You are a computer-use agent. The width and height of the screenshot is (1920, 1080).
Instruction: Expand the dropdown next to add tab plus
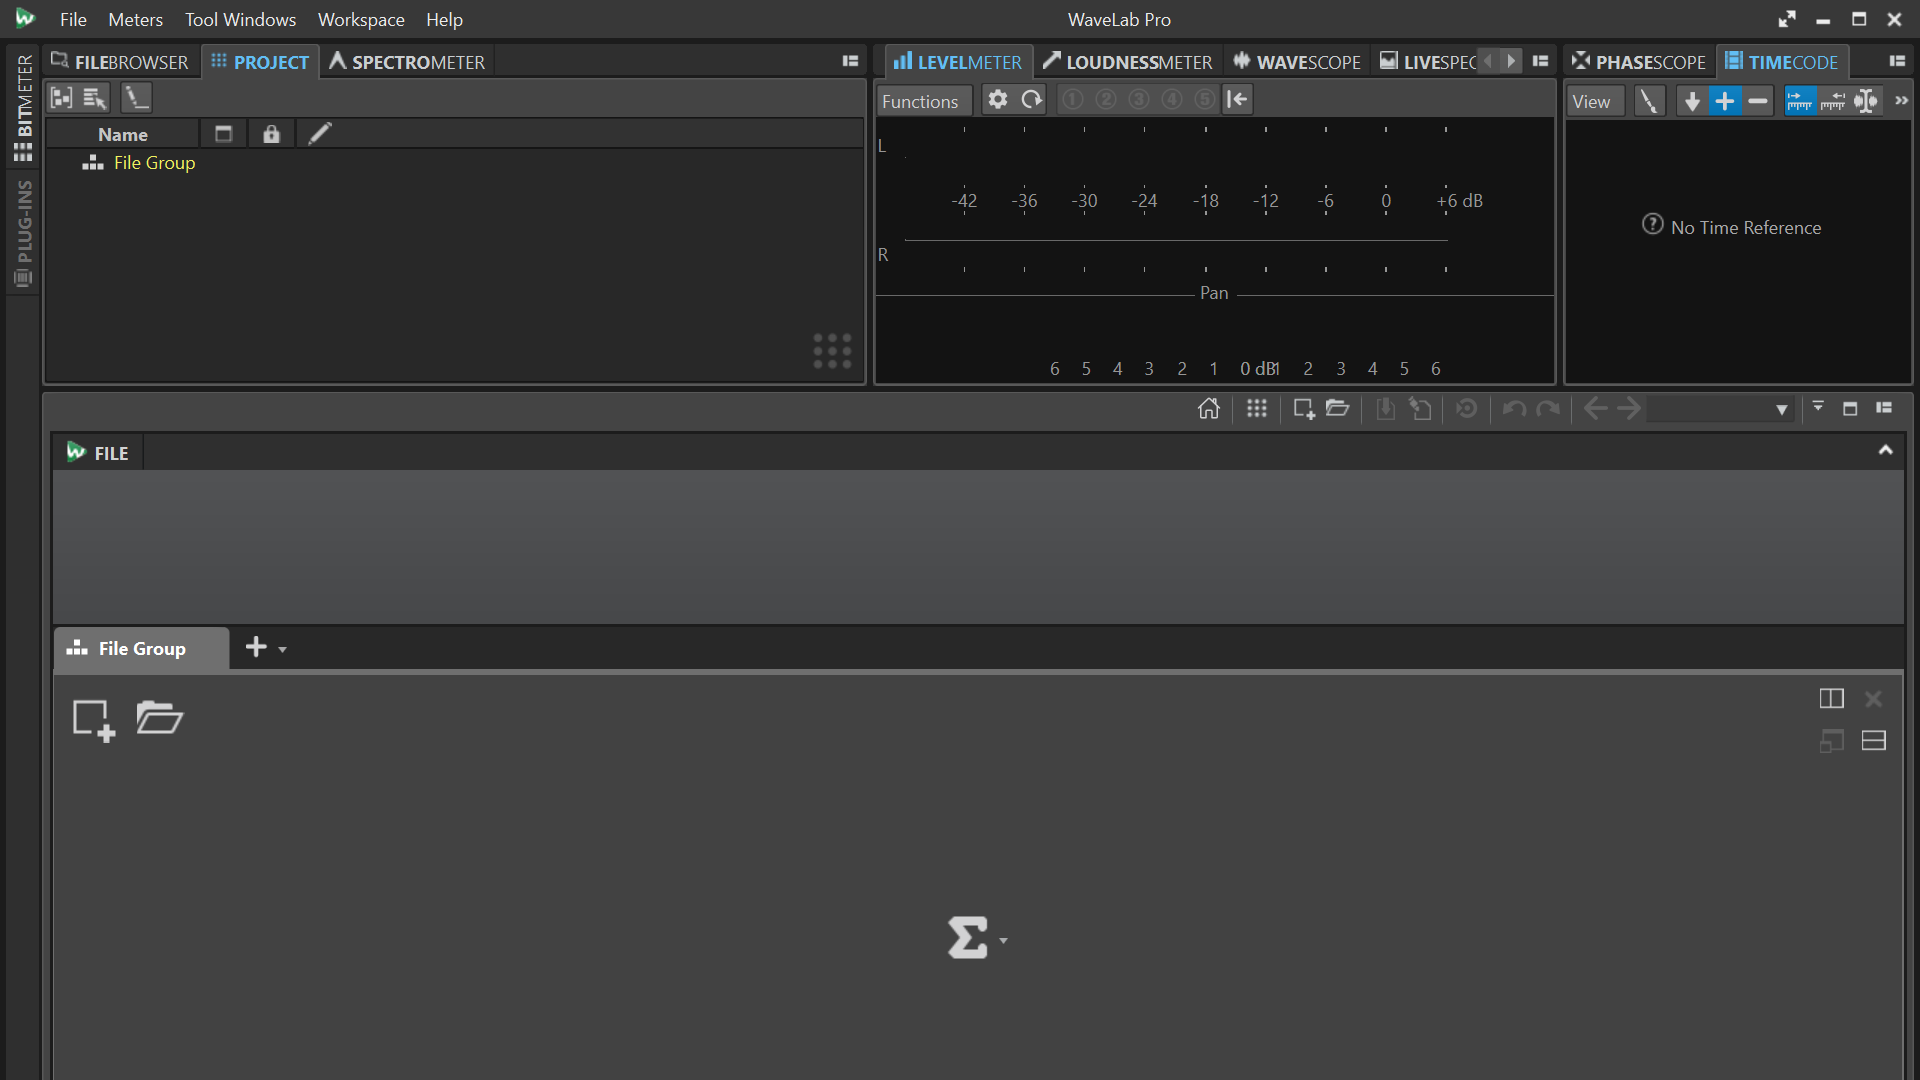coord(283,650)
